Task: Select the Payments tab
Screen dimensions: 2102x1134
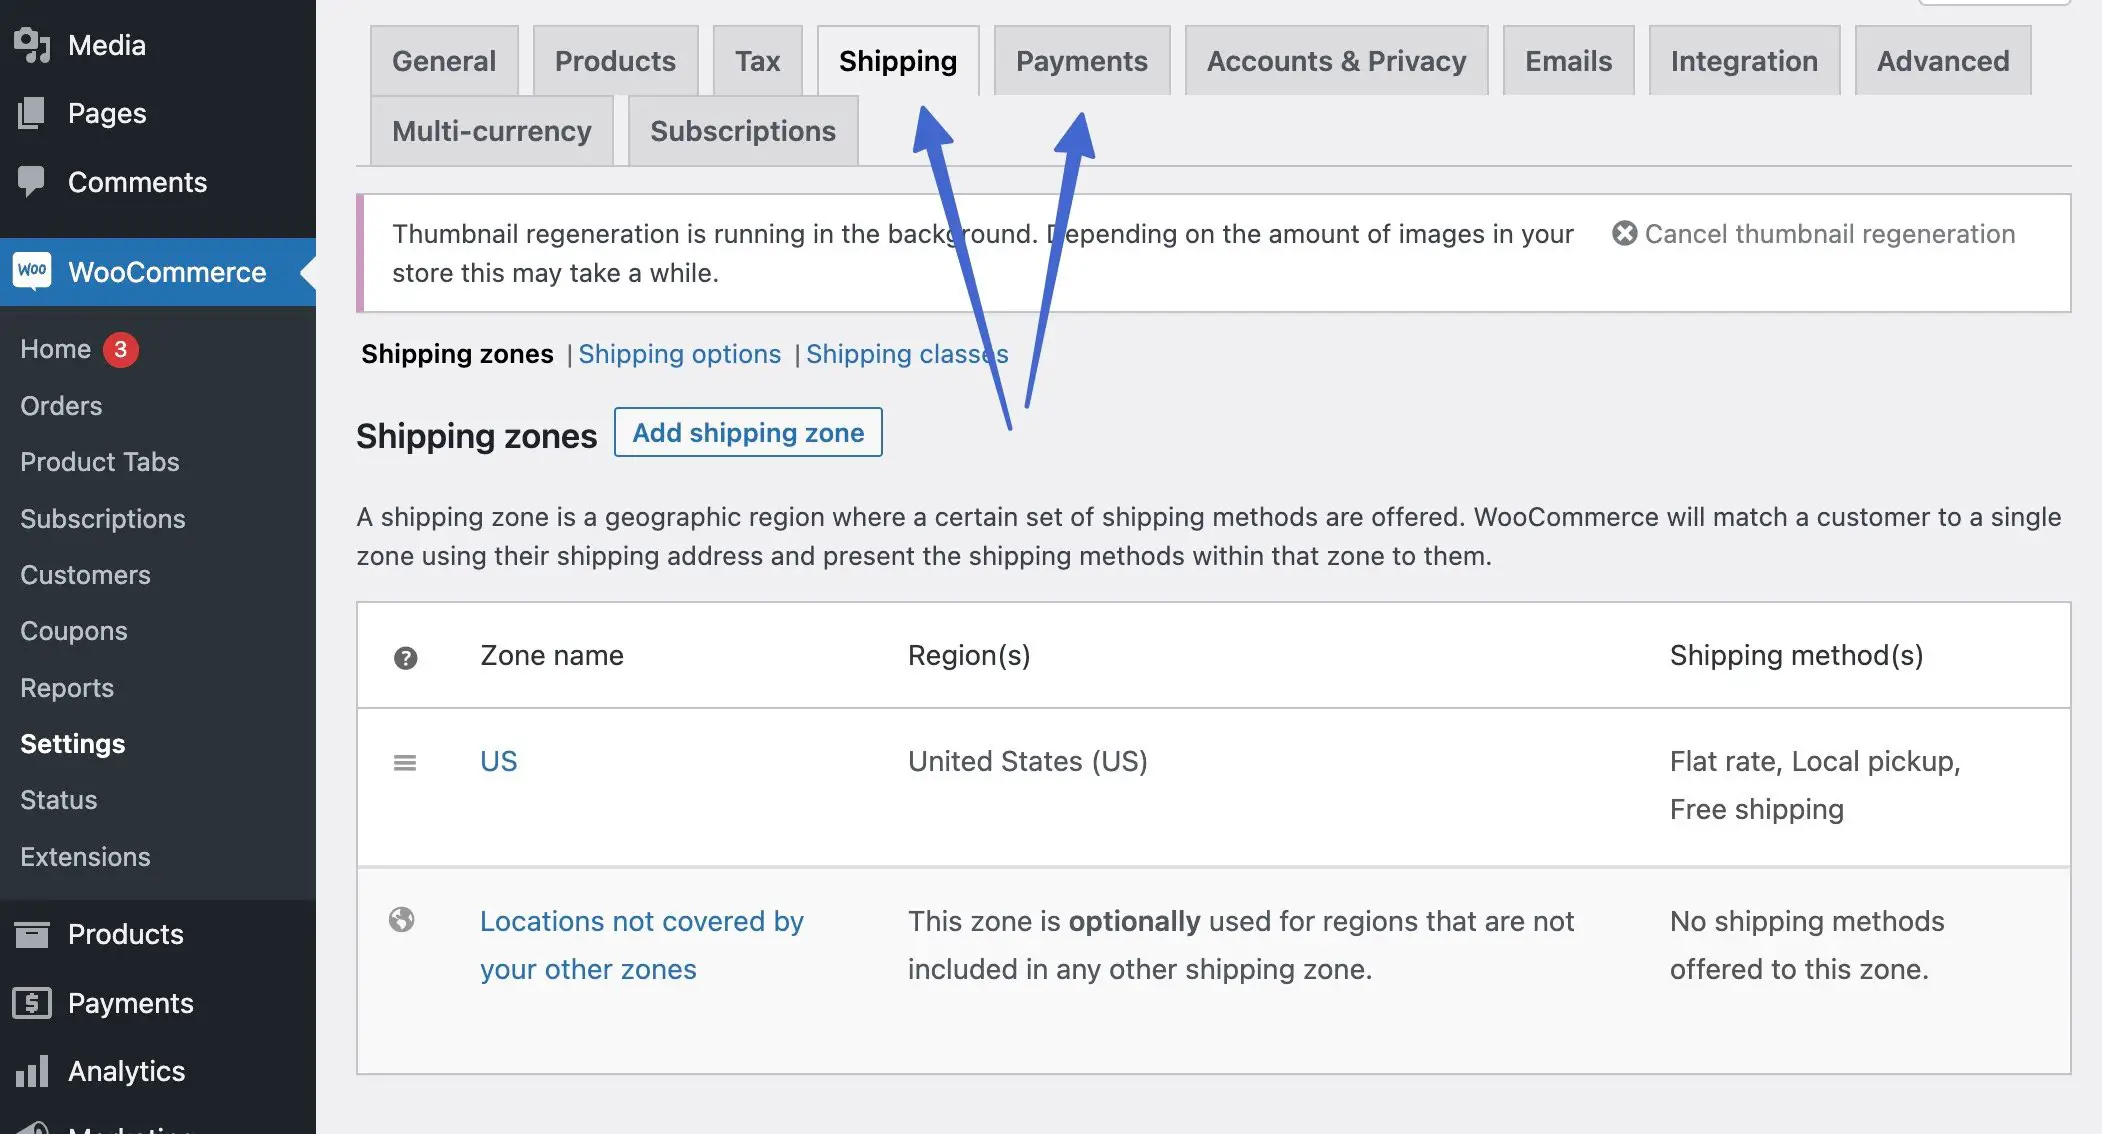Action: (1082, 59)
